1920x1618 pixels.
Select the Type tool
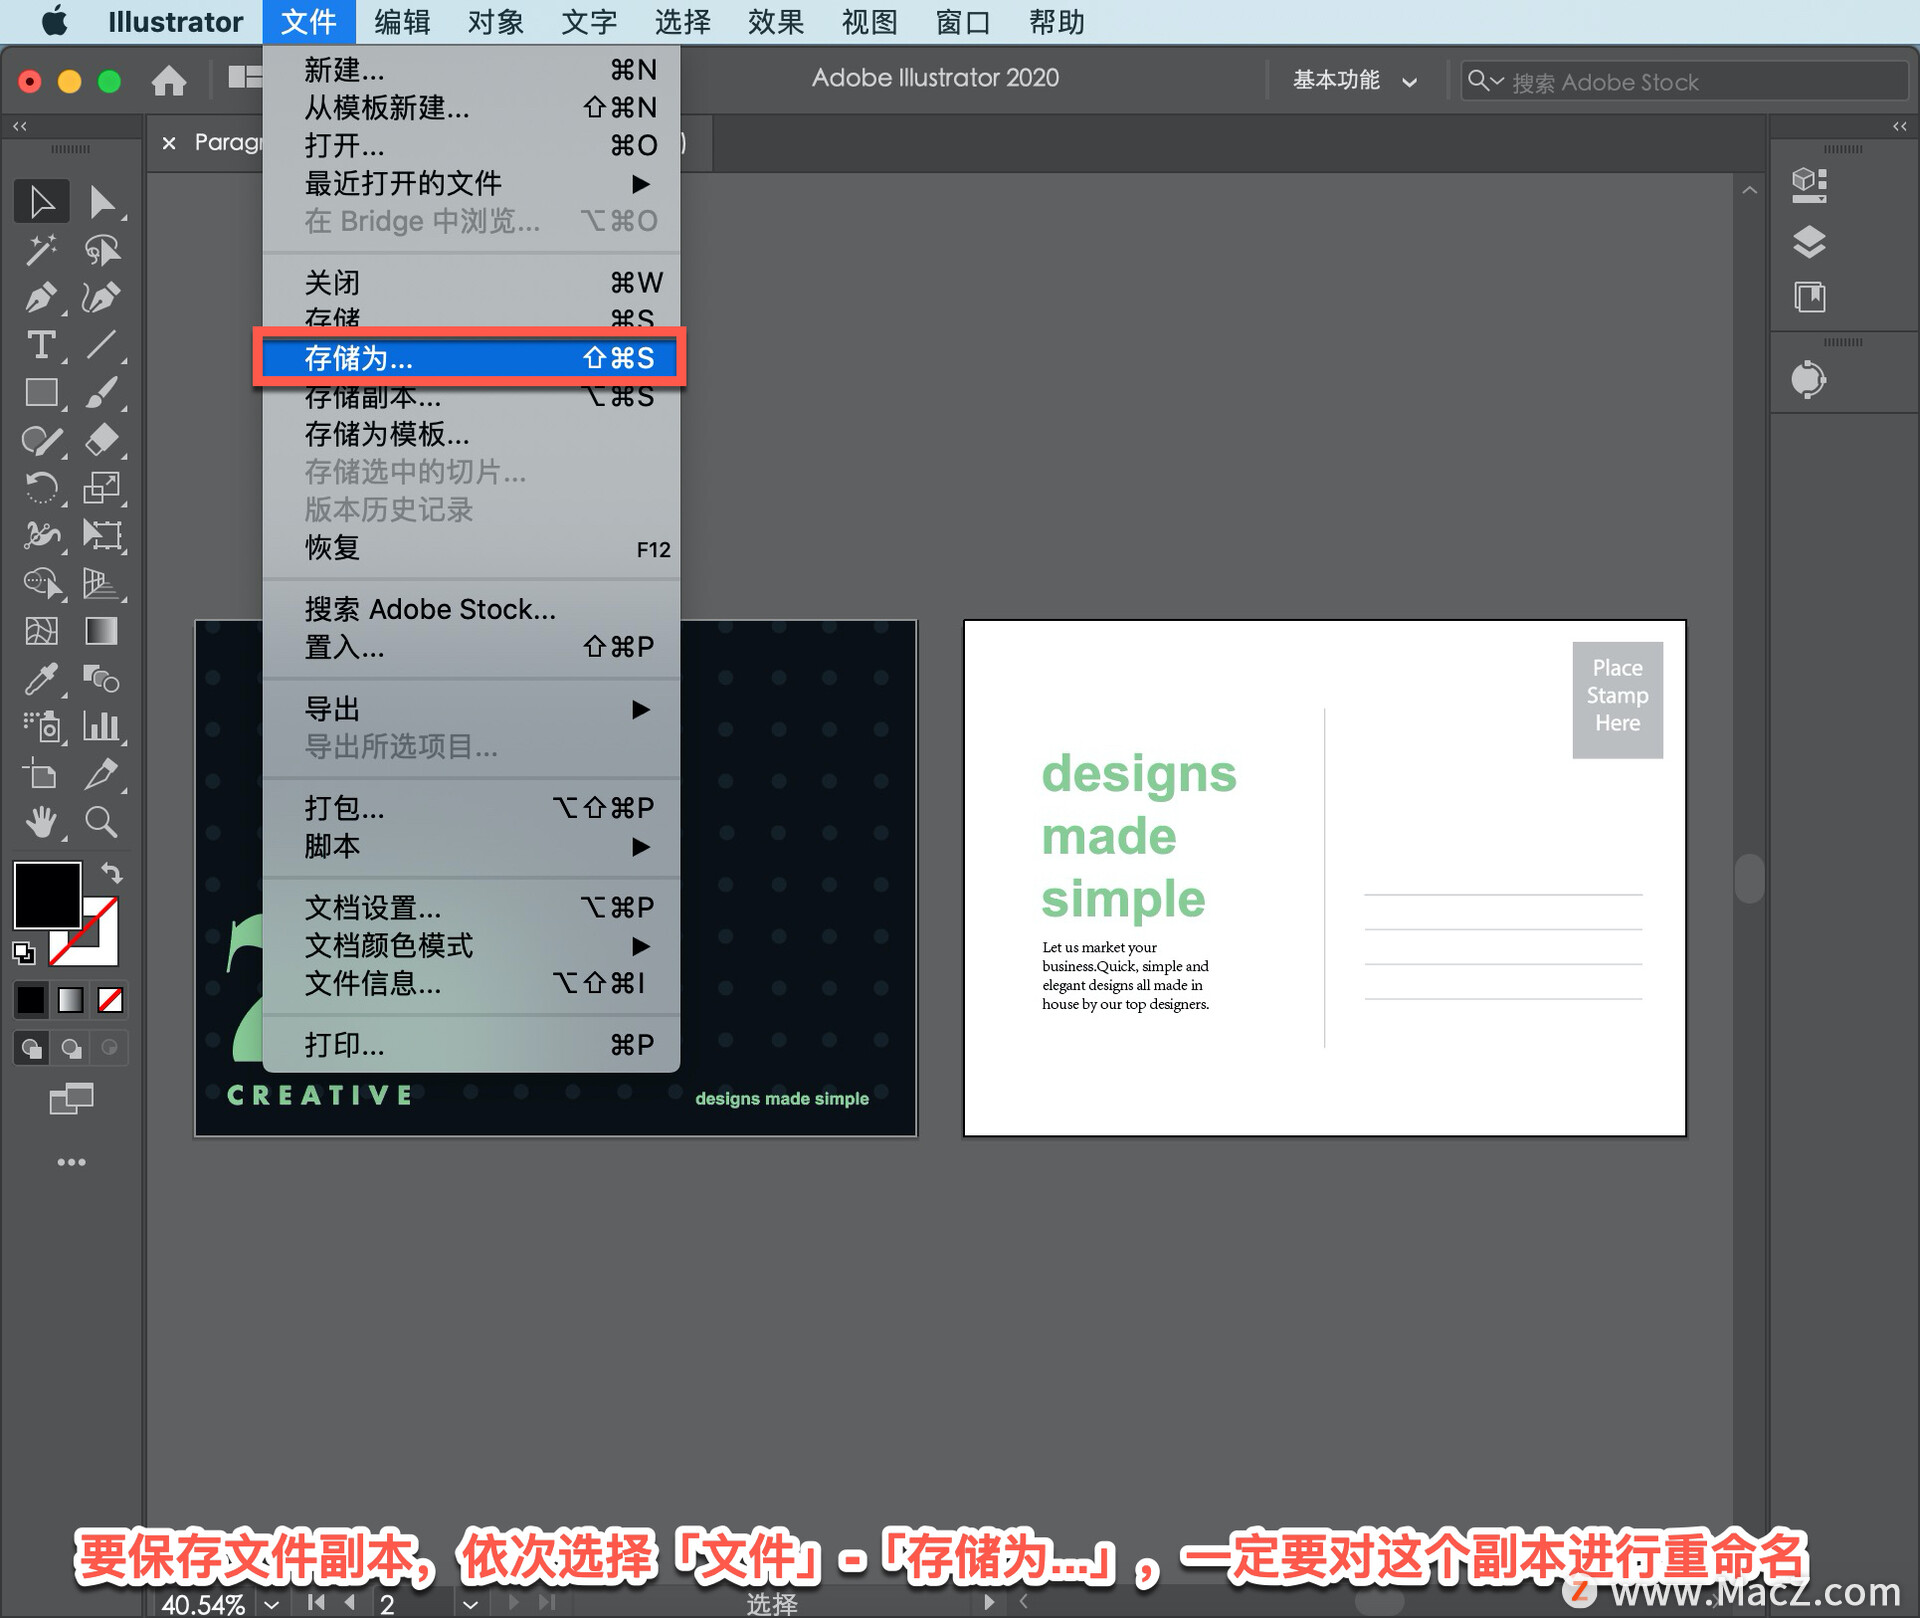click(40, 345)
